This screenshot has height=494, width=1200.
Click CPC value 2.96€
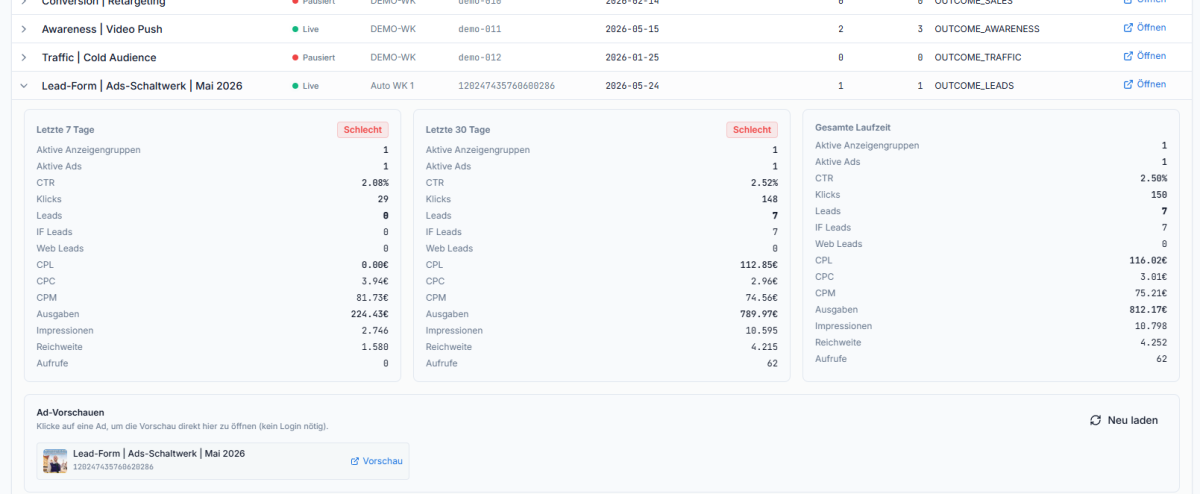click(x=764, y=281)
